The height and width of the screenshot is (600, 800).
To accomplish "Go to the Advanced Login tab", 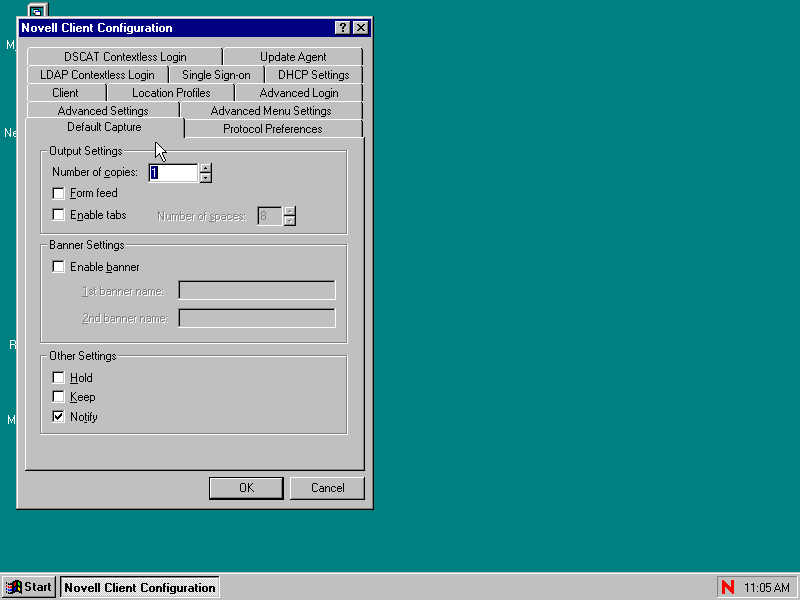I will click(298, 93).
